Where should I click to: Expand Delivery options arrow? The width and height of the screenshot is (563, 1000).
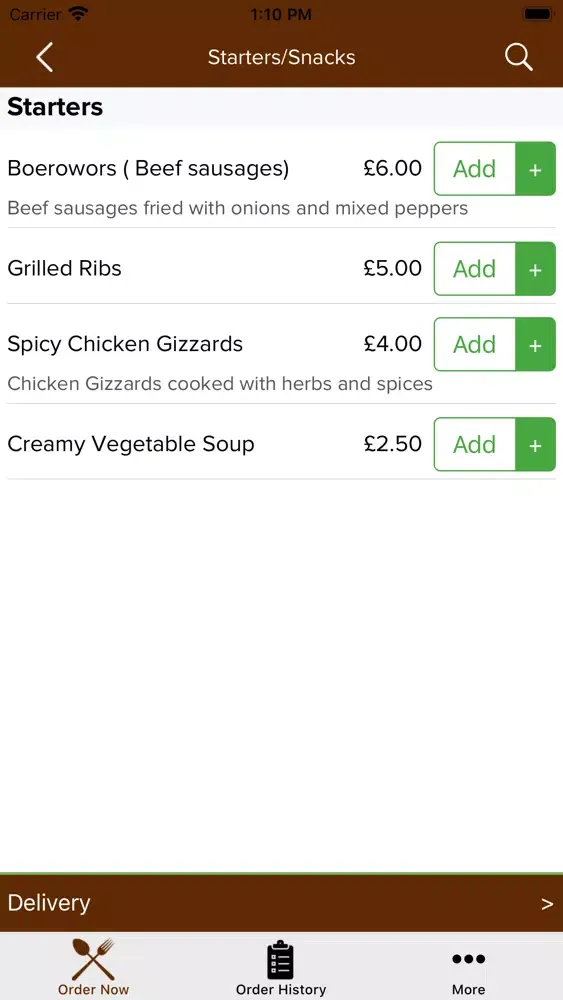(x=547, y=904)
